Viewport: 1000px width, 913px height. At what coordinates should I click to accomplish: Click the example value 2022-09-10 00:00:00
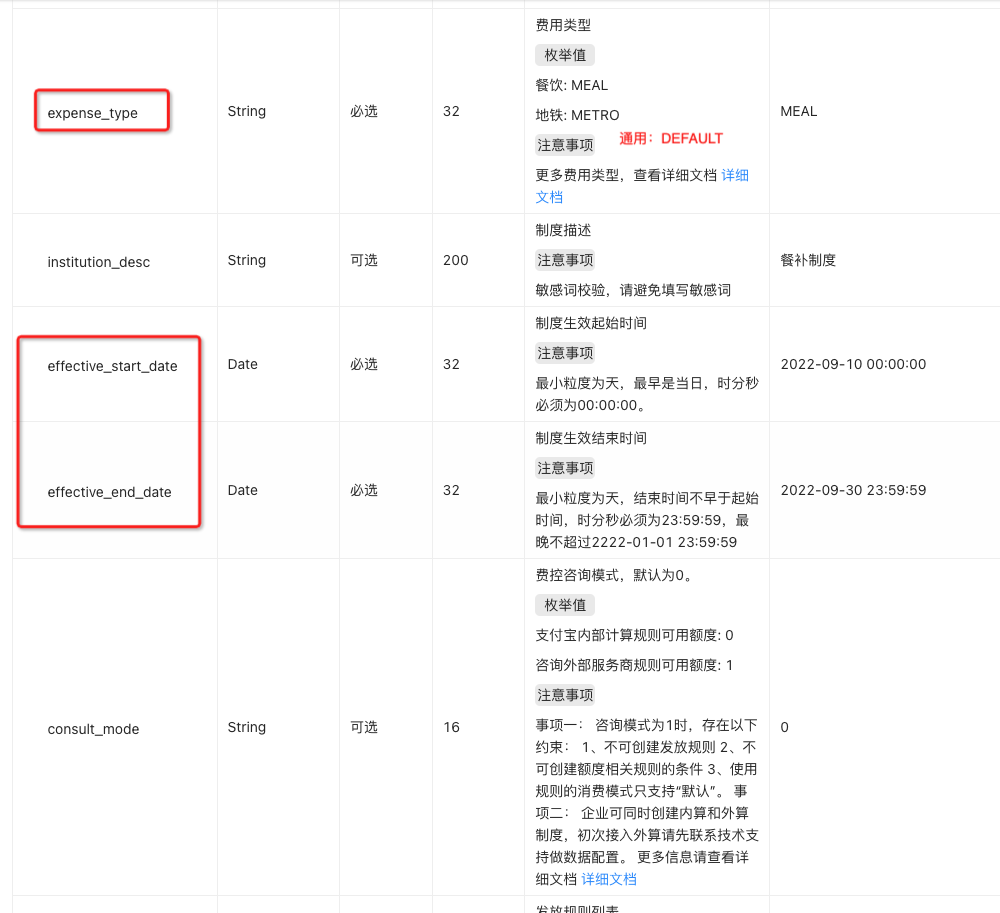pos(853,364)
